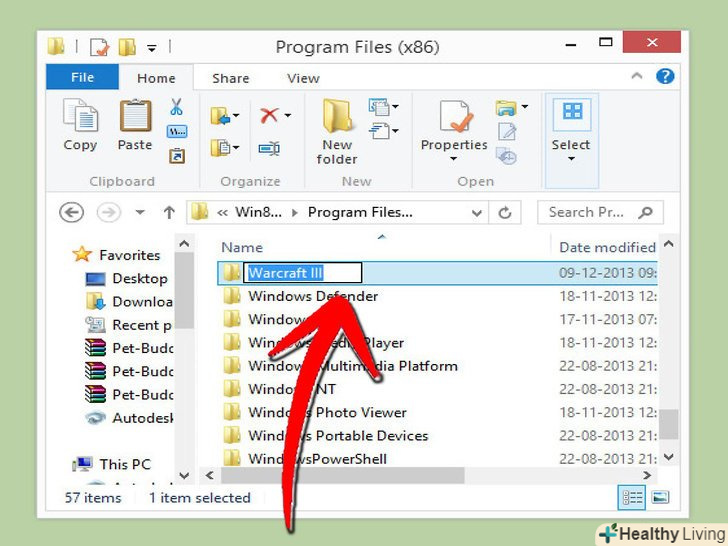
Task: Open the Properties dropdown arrow
Action: click(x=454, y=159)
